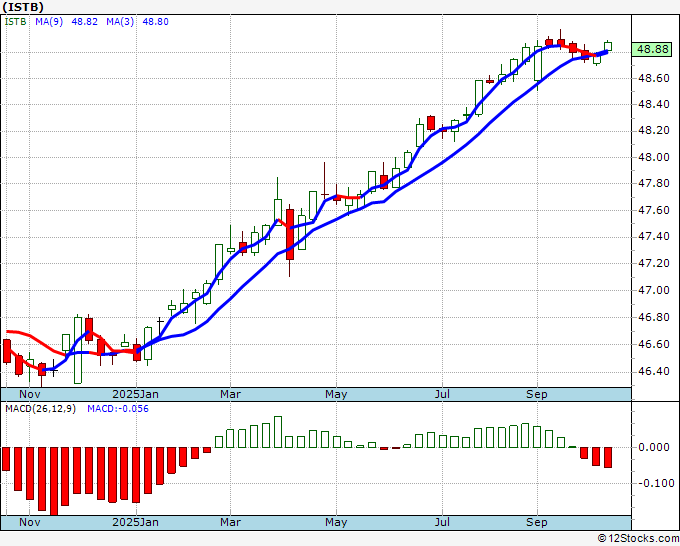
Task: Click the 48.60 price axis label
Action: (653, 78)
